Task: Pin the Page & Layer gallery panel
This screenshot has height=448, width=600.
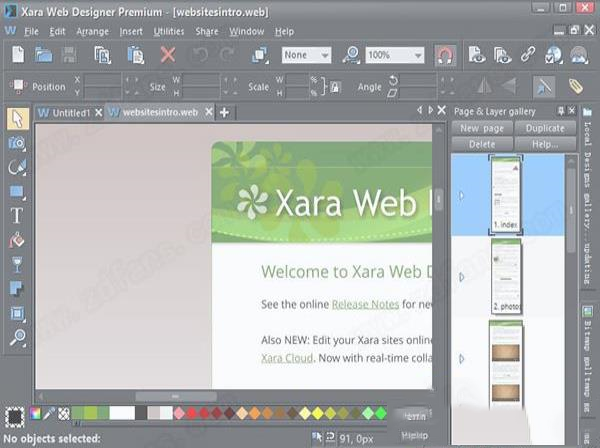Action: tap(561, 111)
